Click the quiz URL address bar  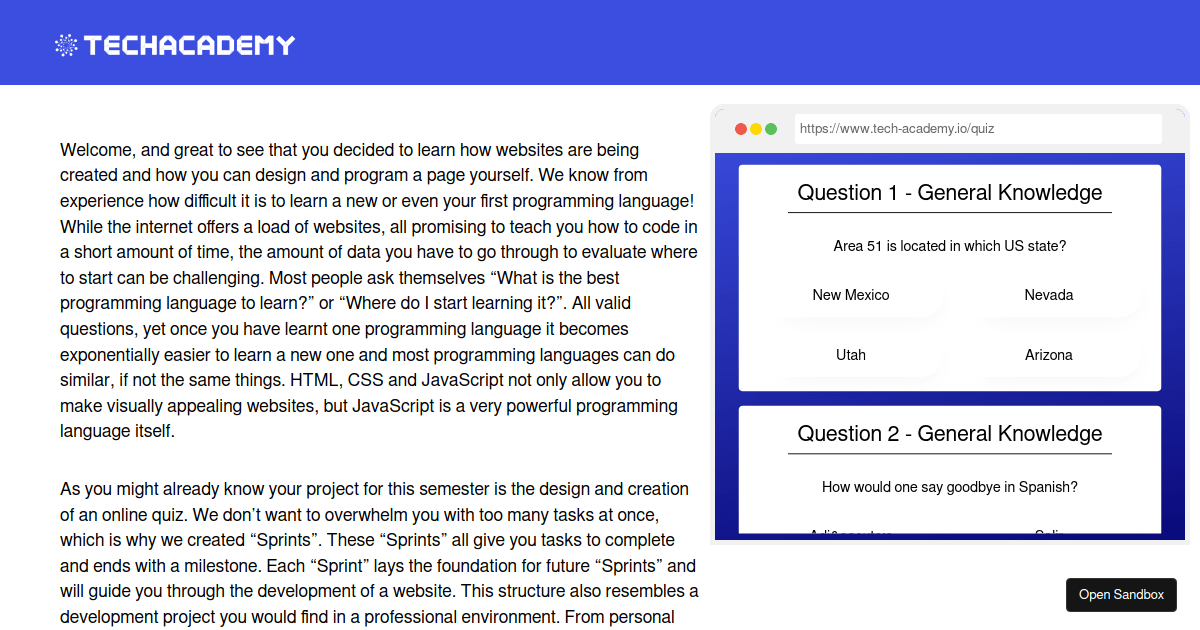click(x=978, y=128)
